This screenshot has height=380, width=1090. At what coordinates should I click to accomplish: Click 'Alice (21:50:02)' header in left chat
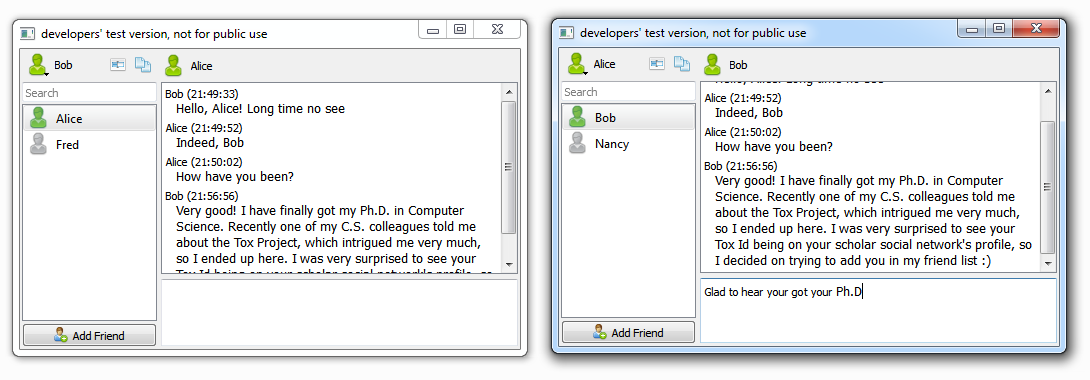[204, 162]
